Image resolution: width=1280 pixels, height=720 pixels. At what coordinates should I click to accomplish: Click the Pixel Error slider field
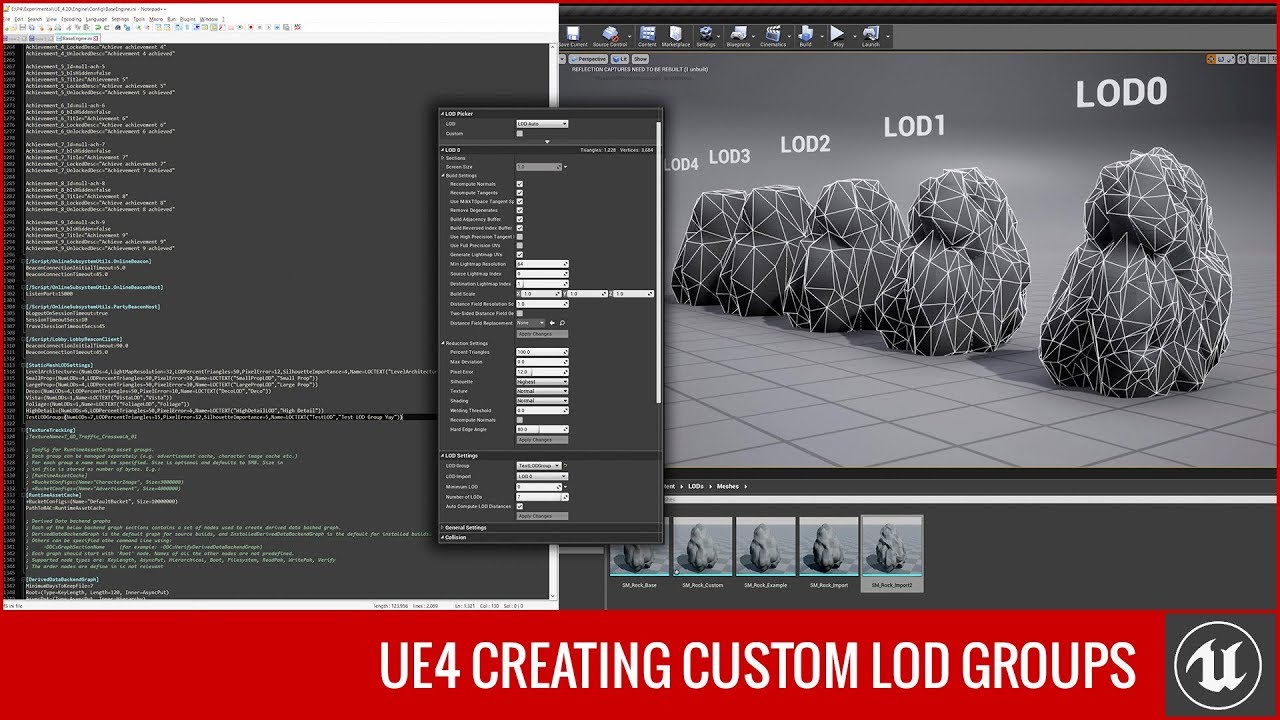point(542,372)
